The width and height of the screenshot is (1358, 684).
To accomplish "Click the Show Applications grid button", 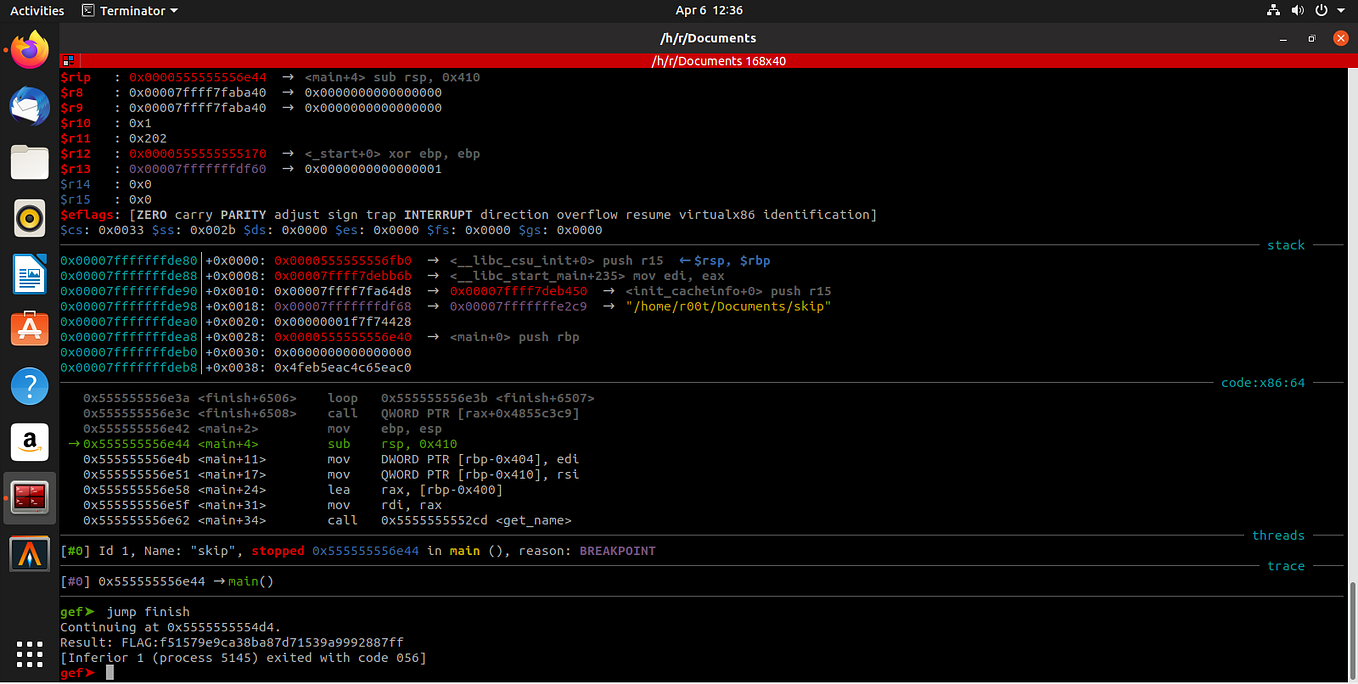I will pos(29,655).
